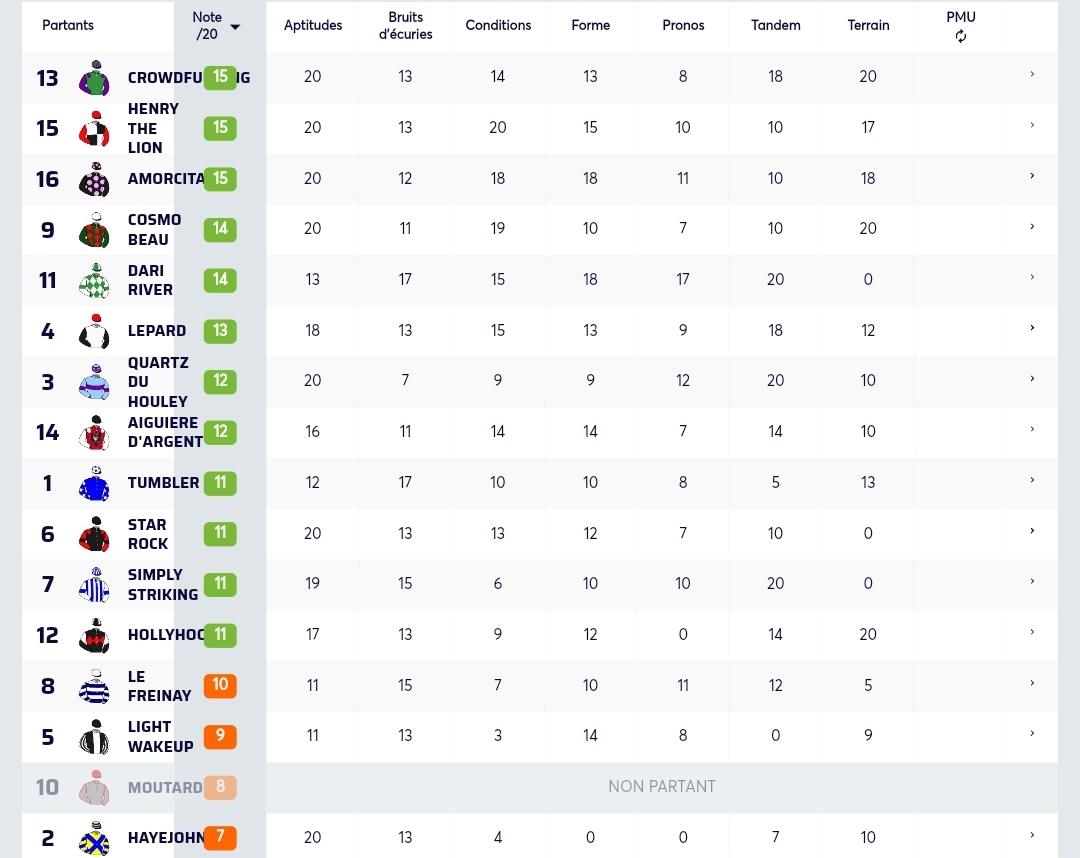Open Light Wakeup horse link
The width and height of the screenshot is (1080, 858).
(x=160, y=736)
